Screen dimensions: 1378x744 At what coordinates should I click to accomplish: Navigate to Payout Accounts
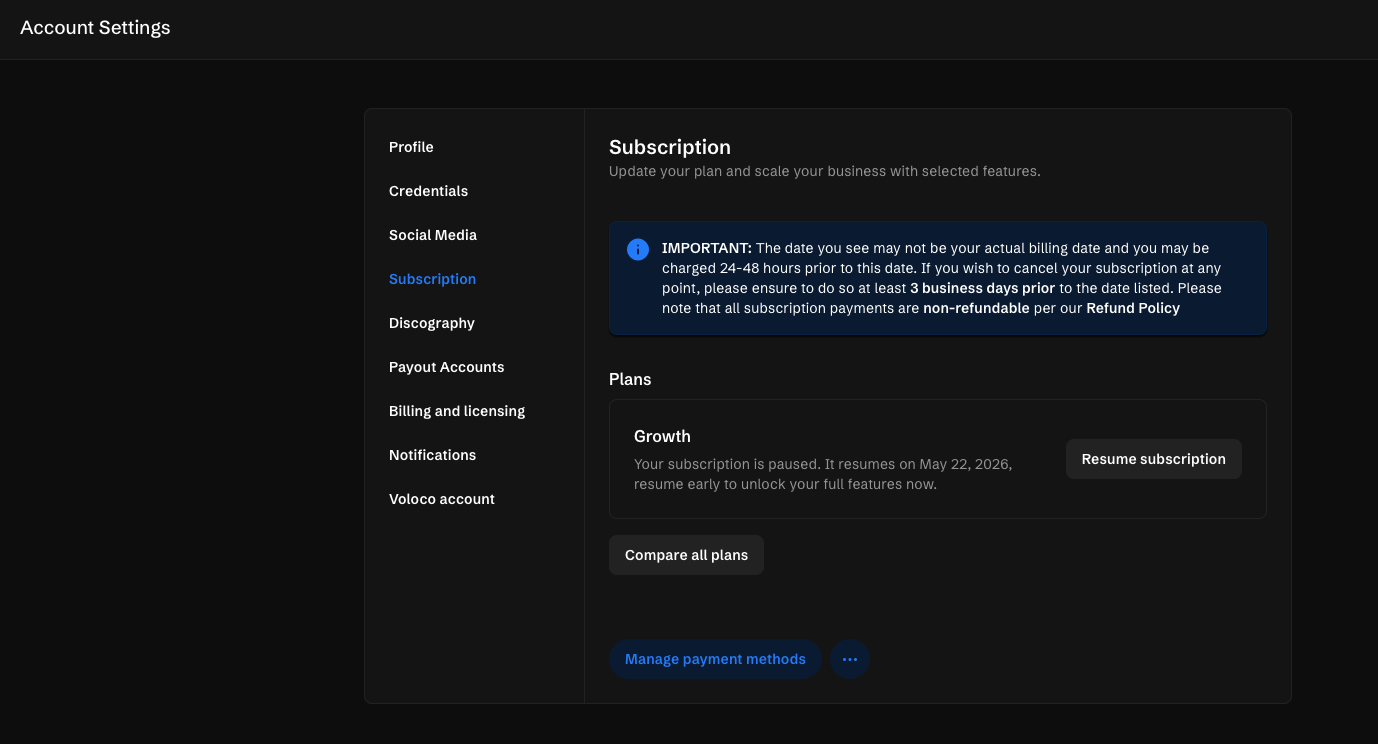(x=446, y=367)
